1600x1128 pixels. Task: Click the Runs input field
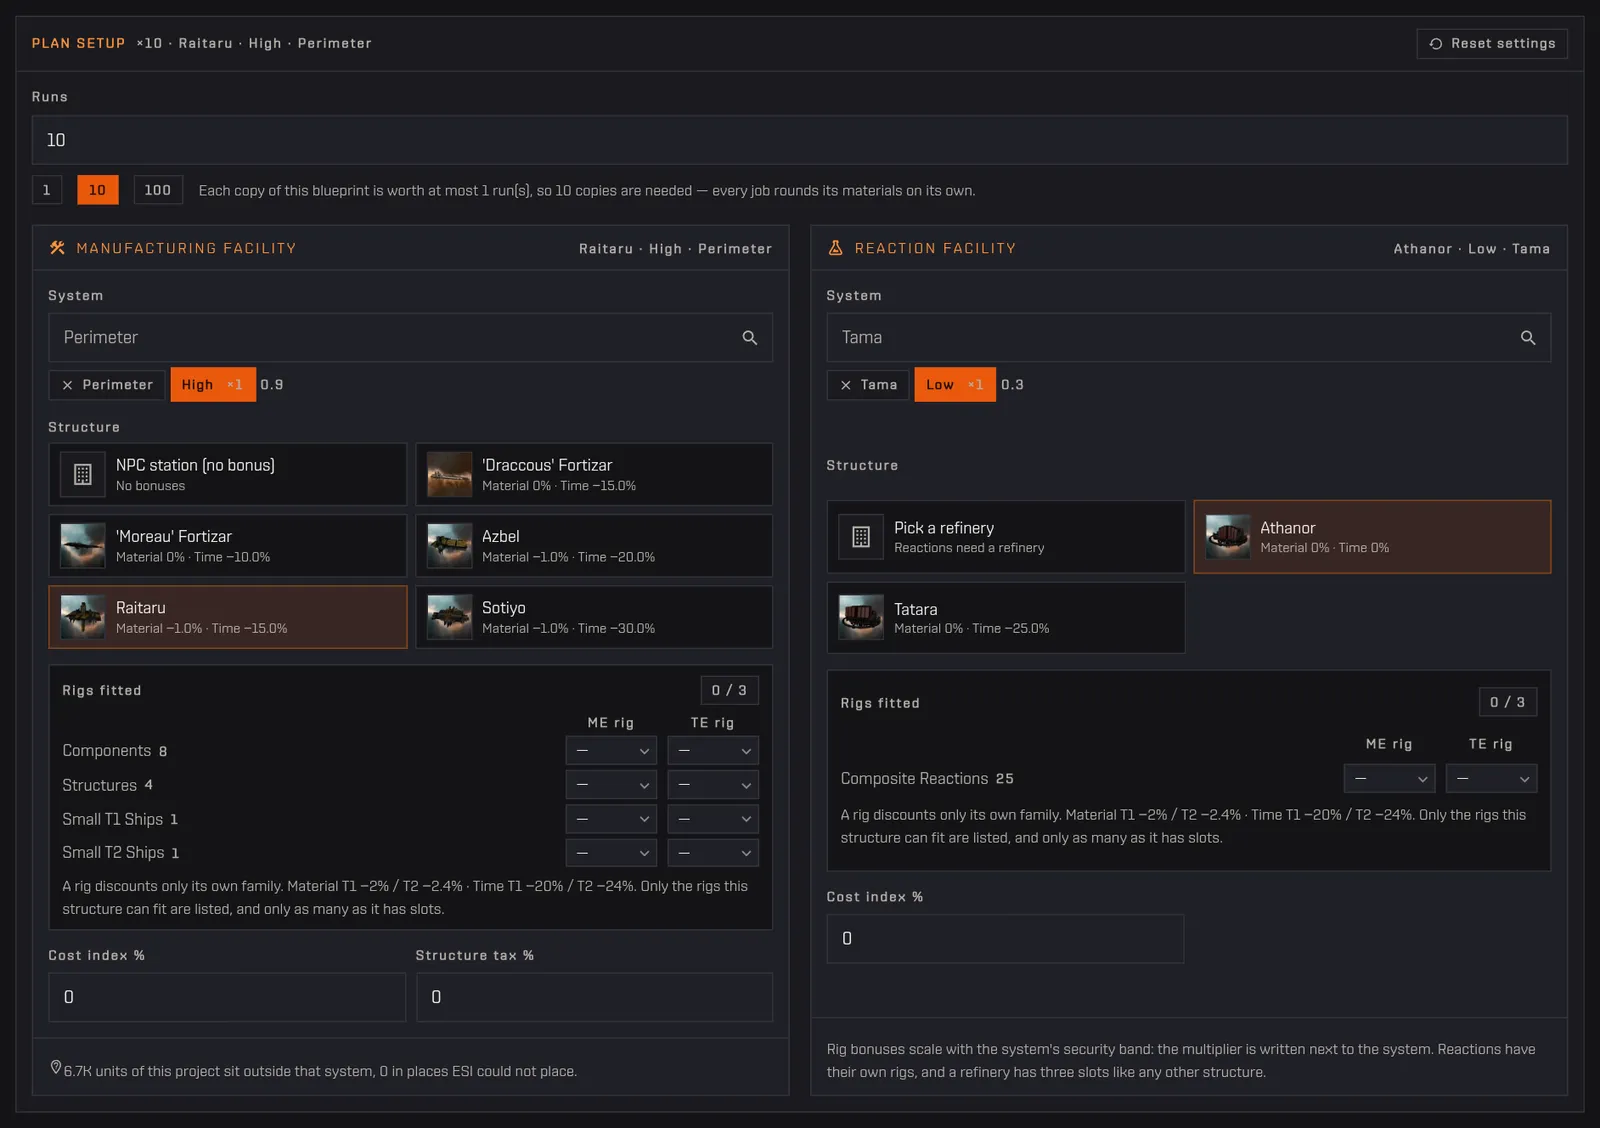799,140
